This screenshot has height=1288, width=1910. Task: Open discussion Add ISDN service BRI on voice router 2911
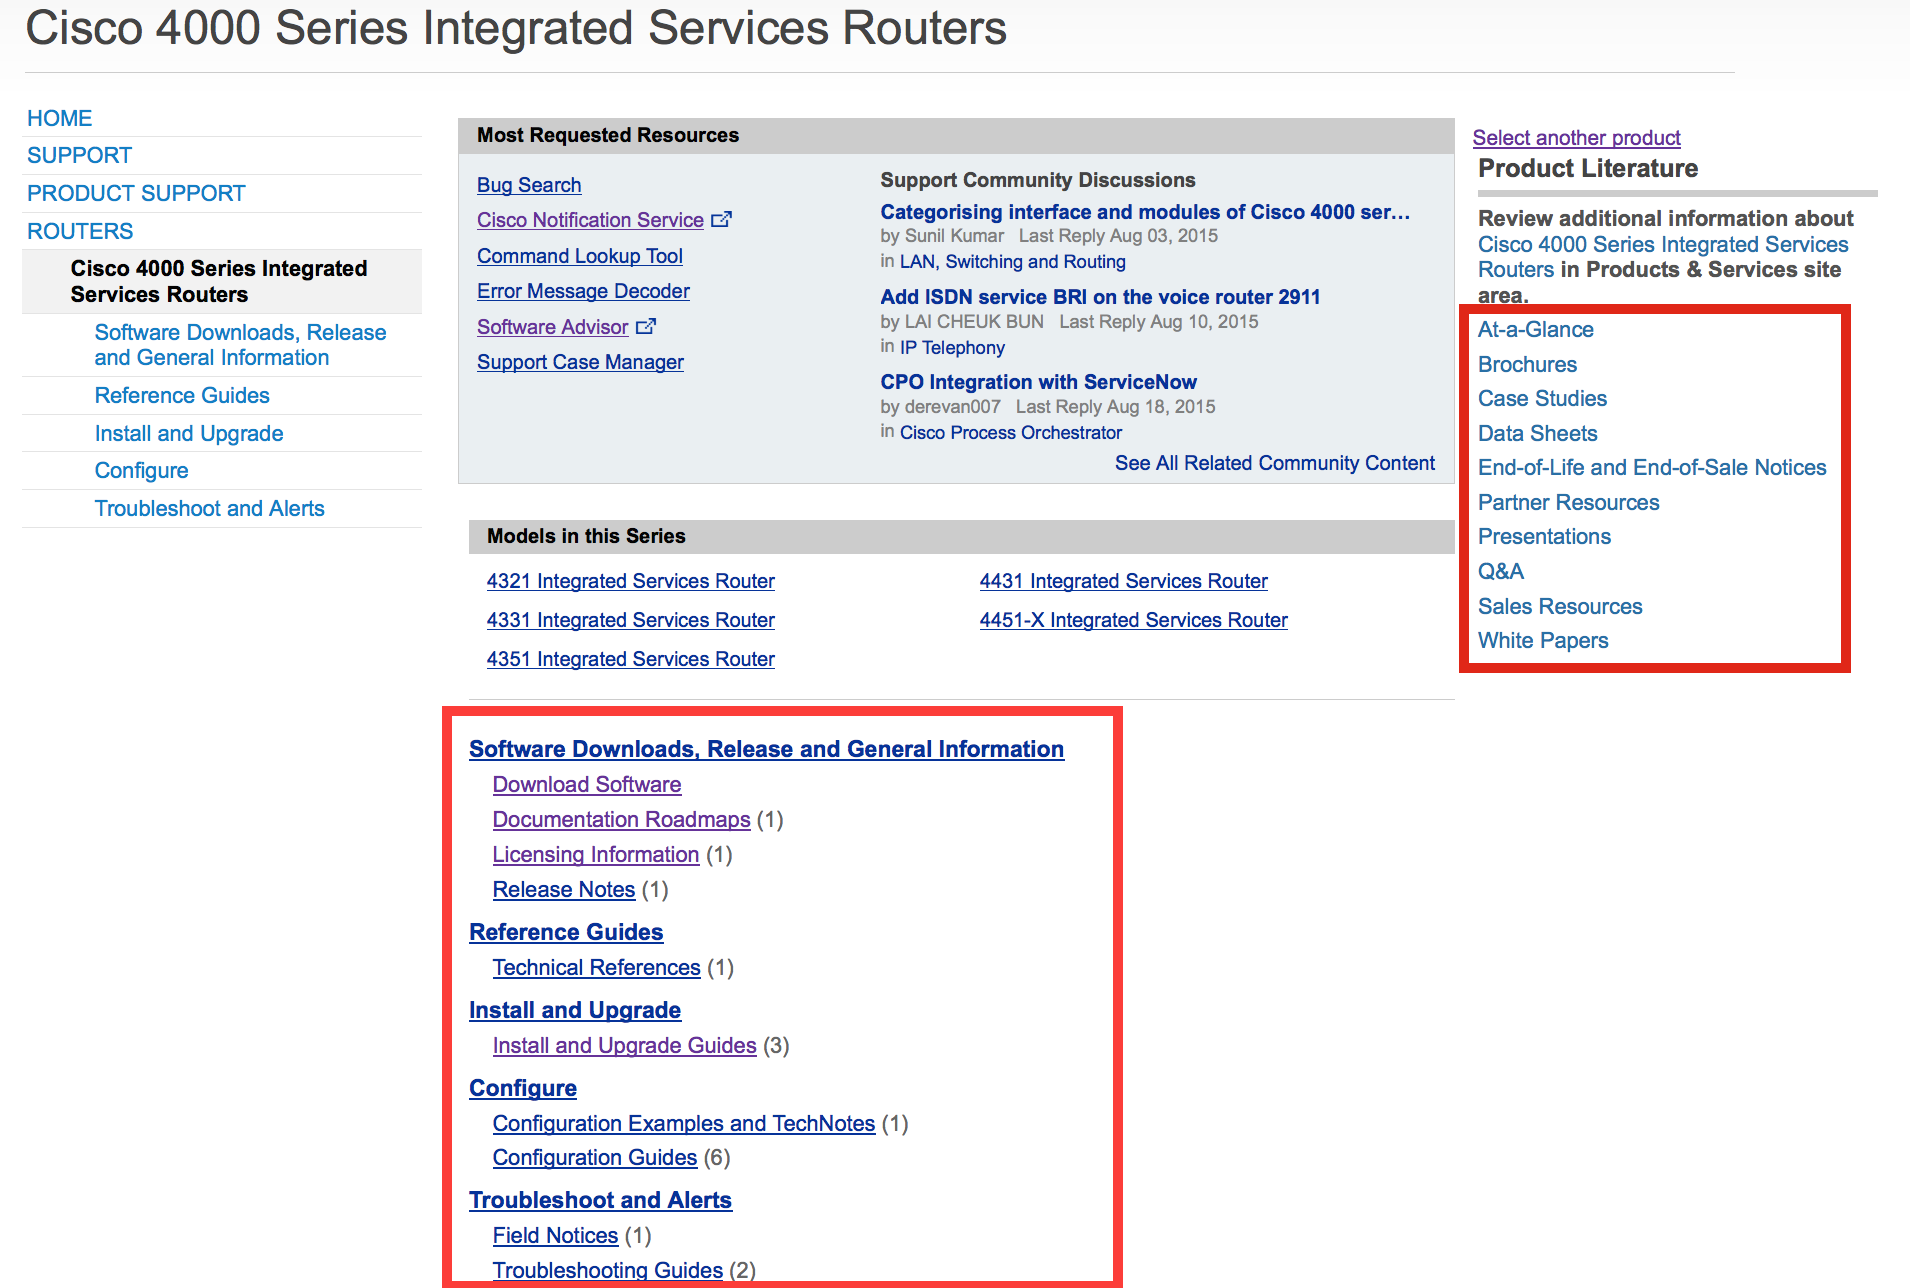pos(1100,297)
